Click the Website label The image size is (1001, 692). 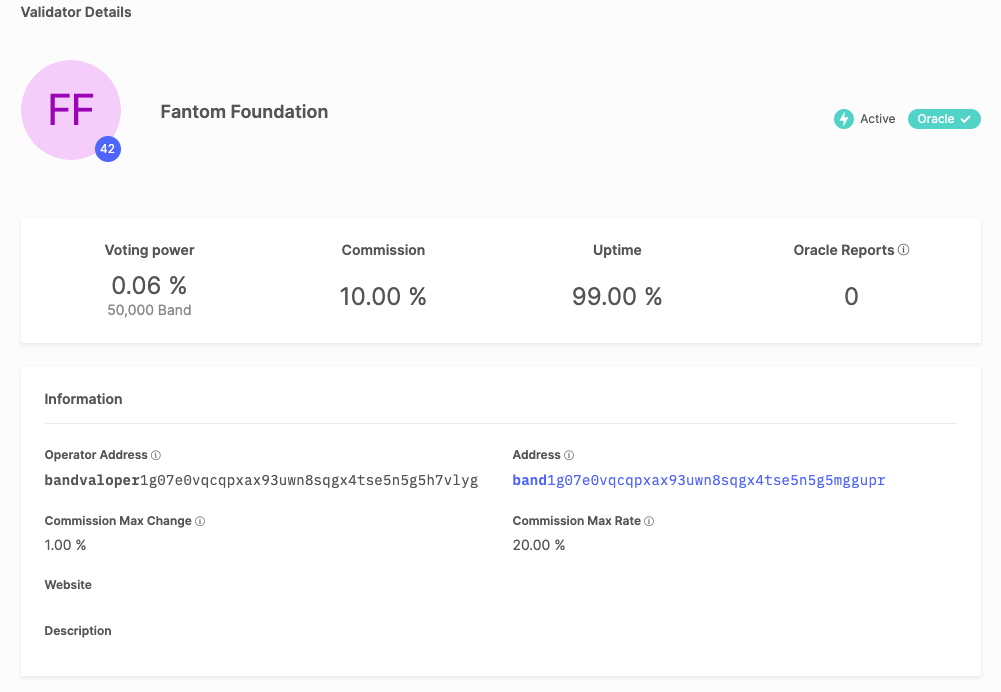pos(68,585)
